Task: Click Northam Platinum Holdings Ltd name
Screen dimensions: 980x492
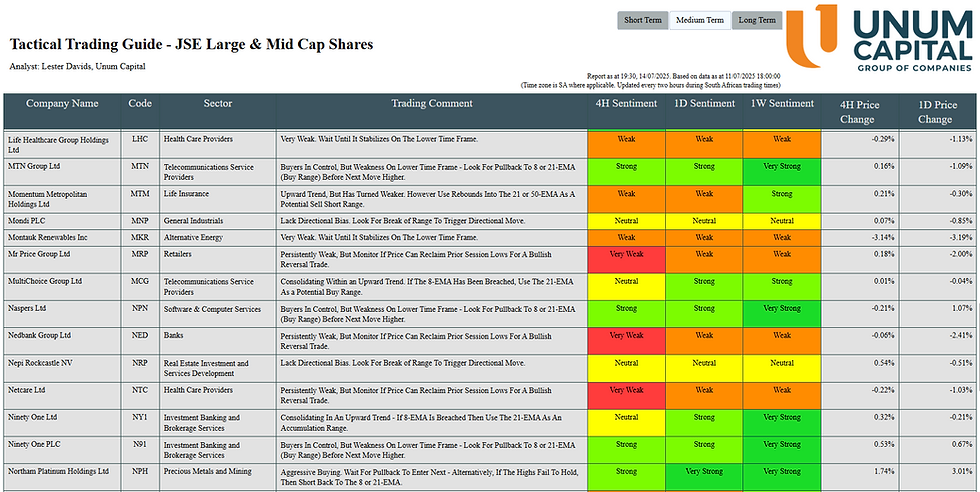Action: coord(59,471)
